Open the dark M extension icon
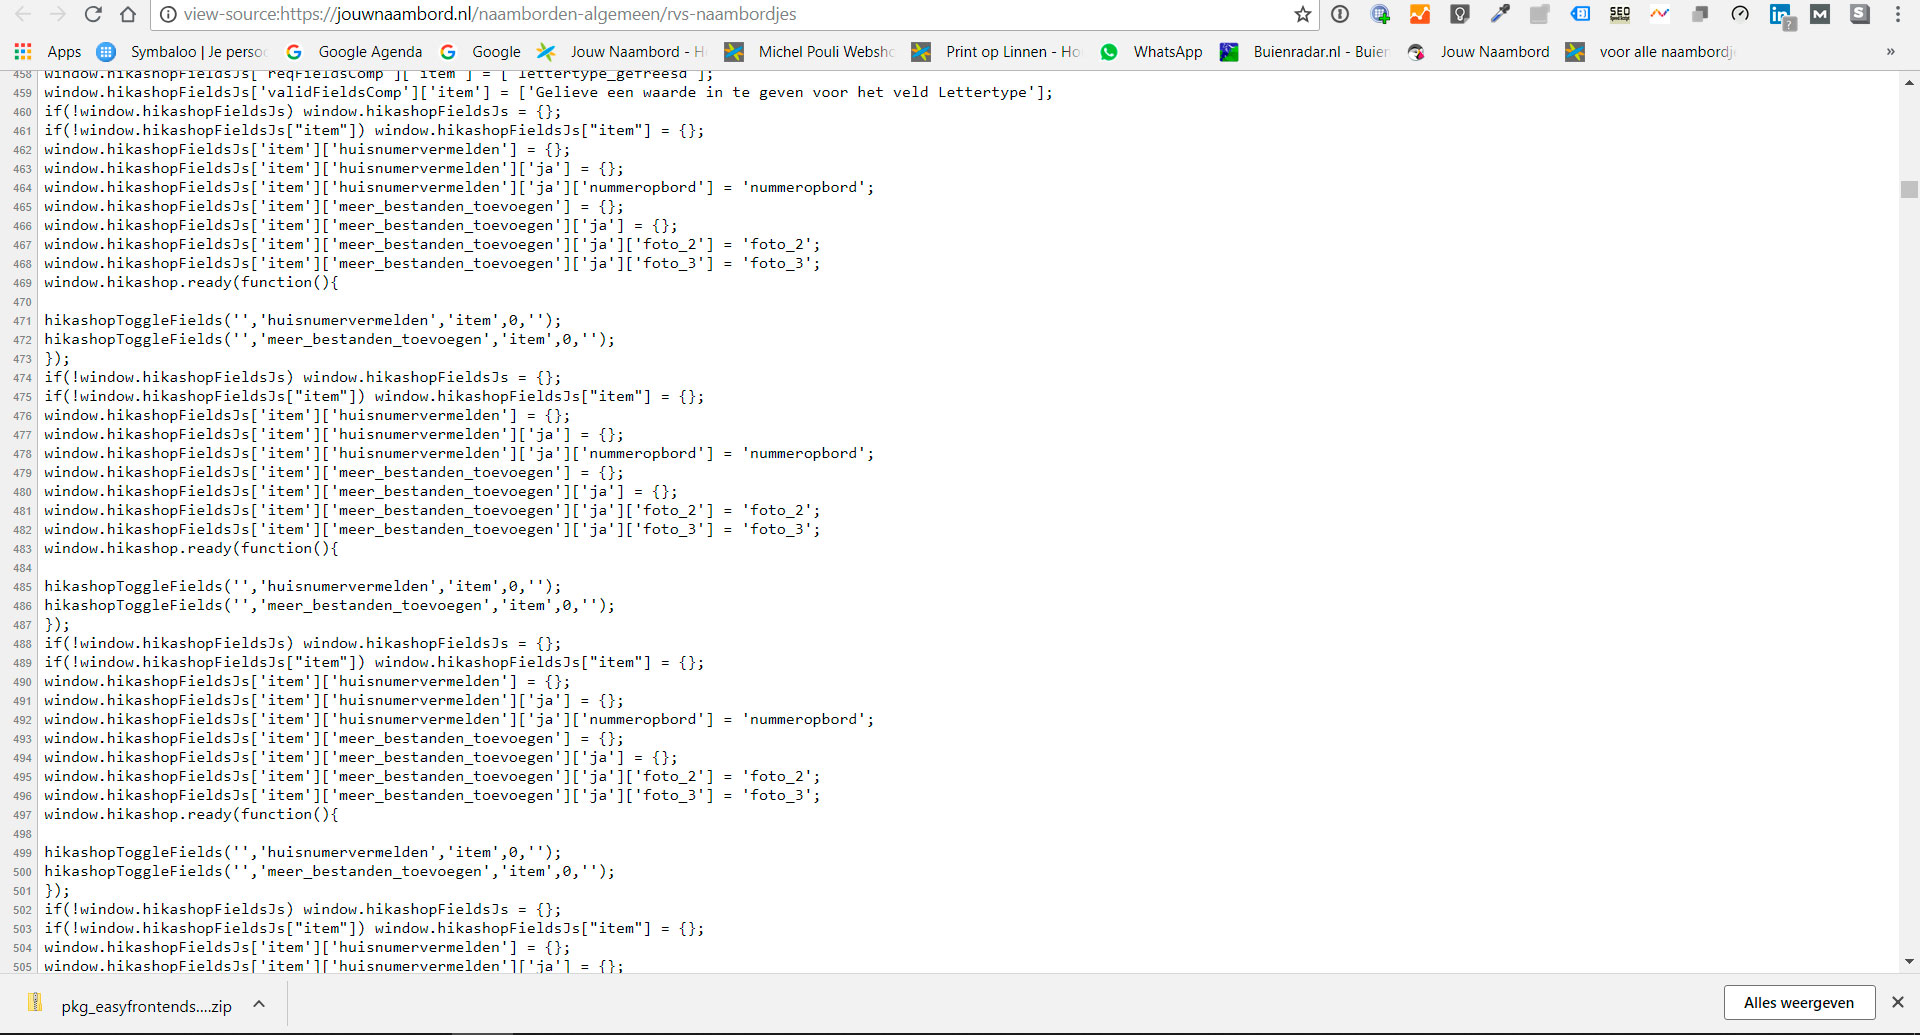Viewport: 1920px width, 1035px height. click(x=1820, y=14)
